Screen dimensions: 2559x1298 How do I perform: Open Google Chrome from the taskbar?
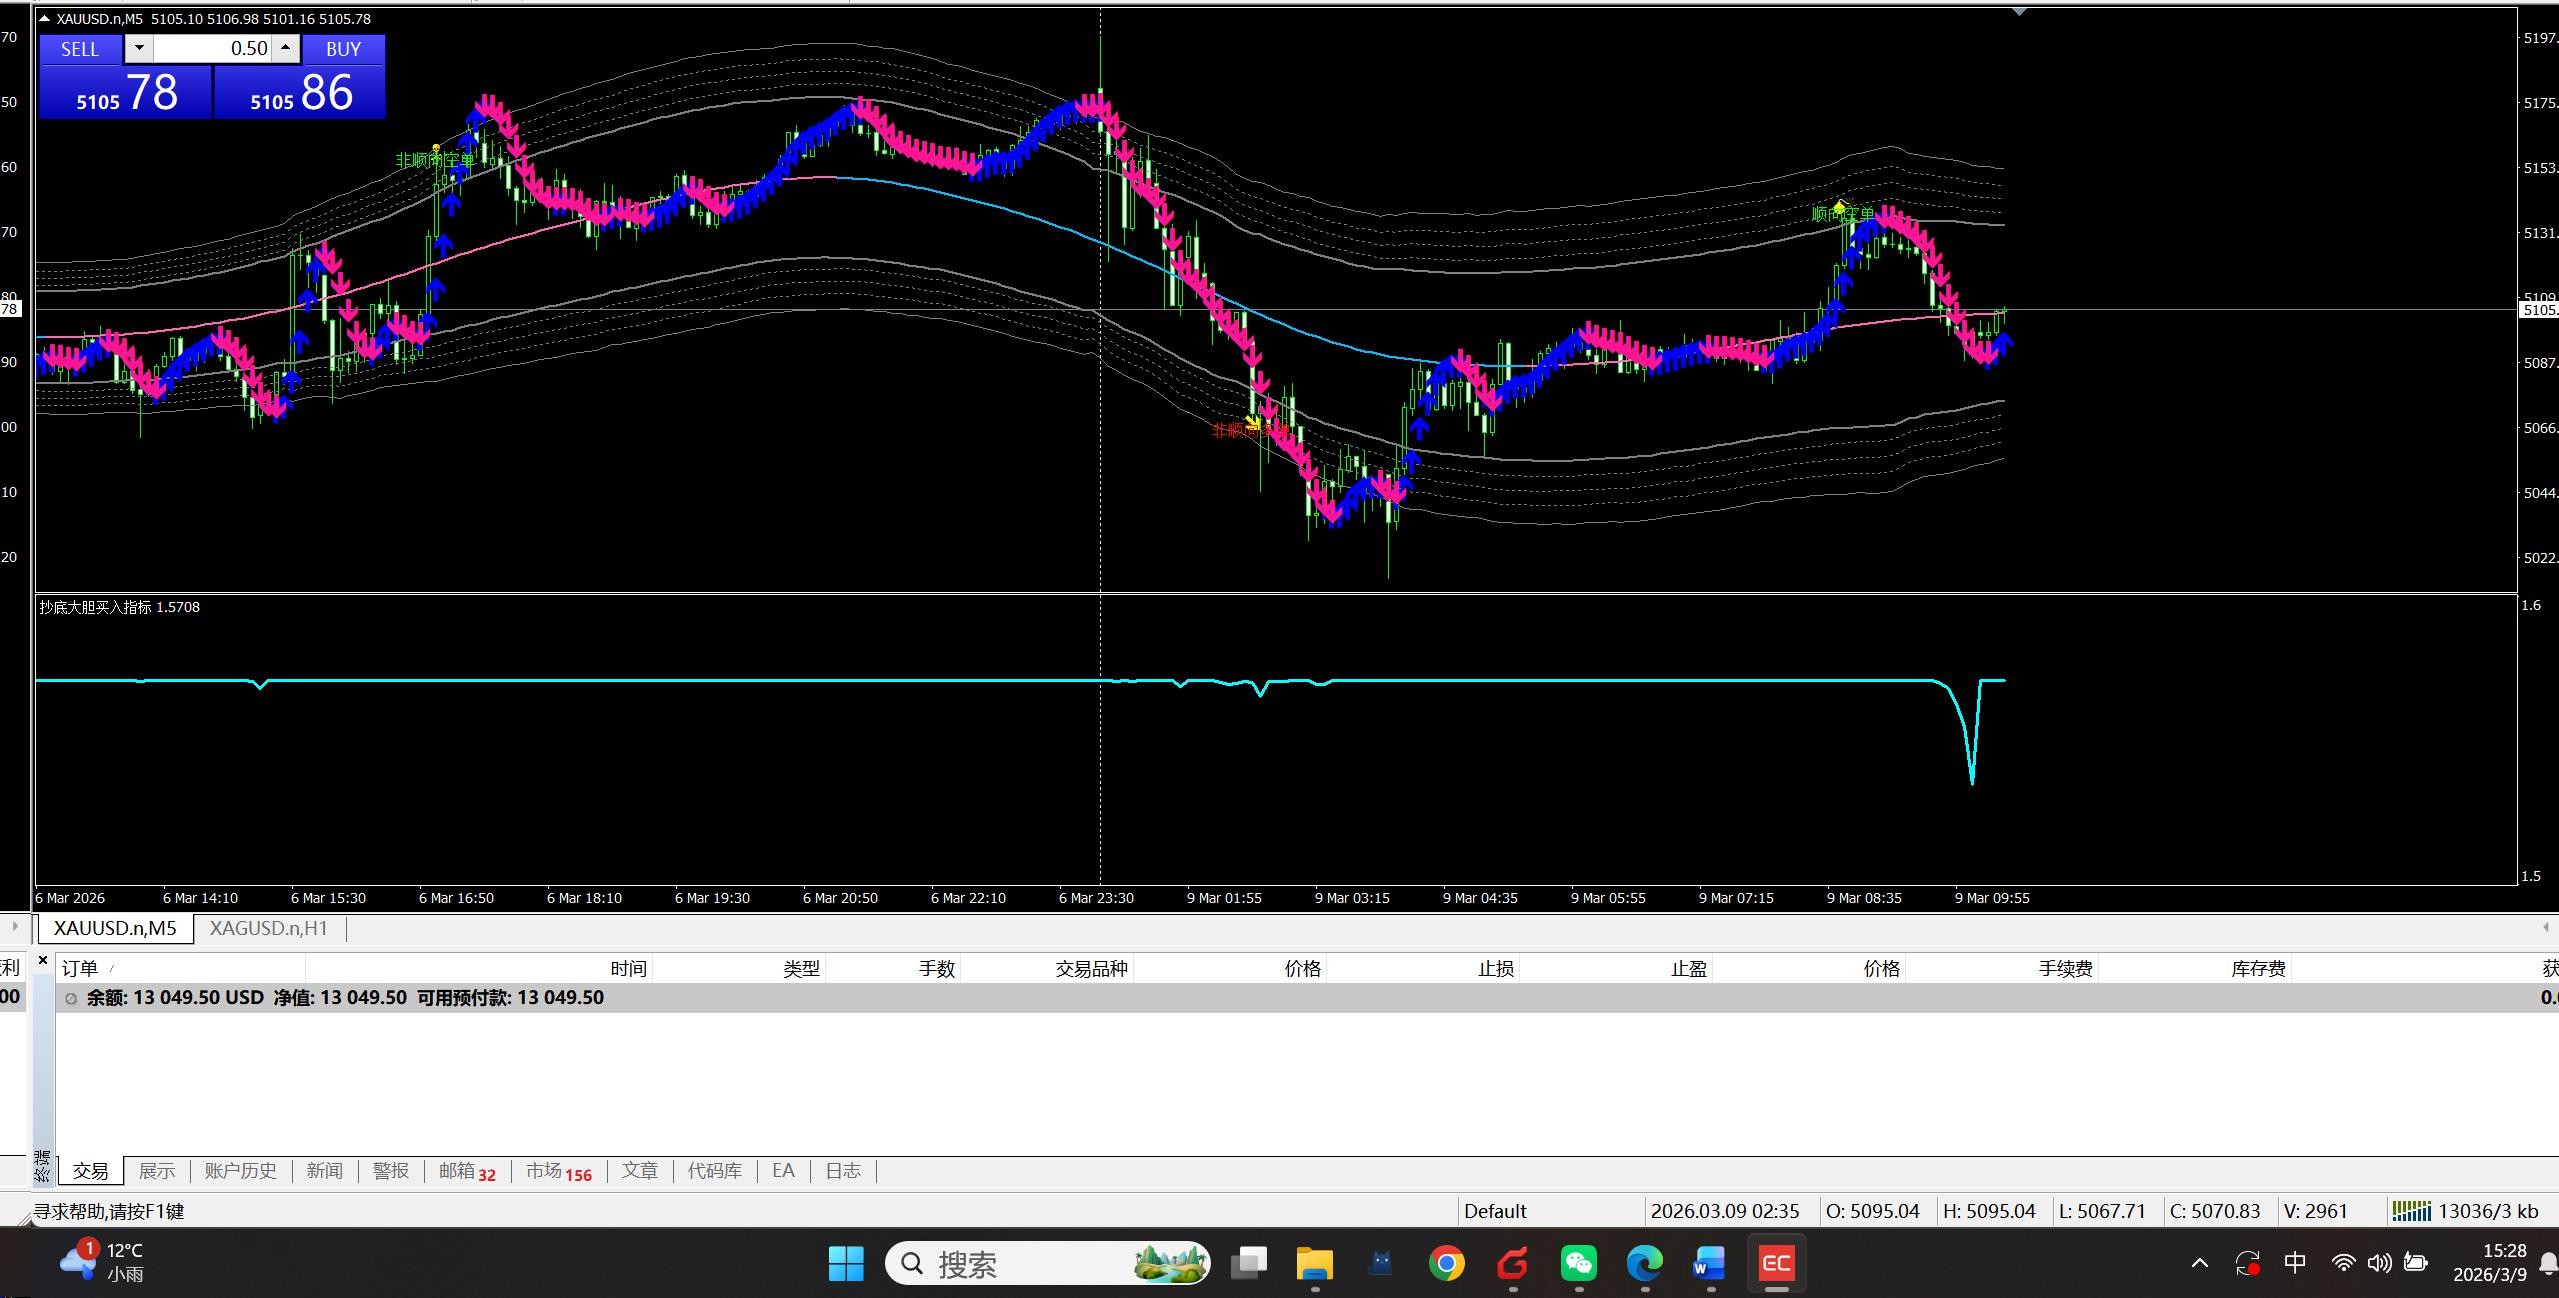1446,1264
